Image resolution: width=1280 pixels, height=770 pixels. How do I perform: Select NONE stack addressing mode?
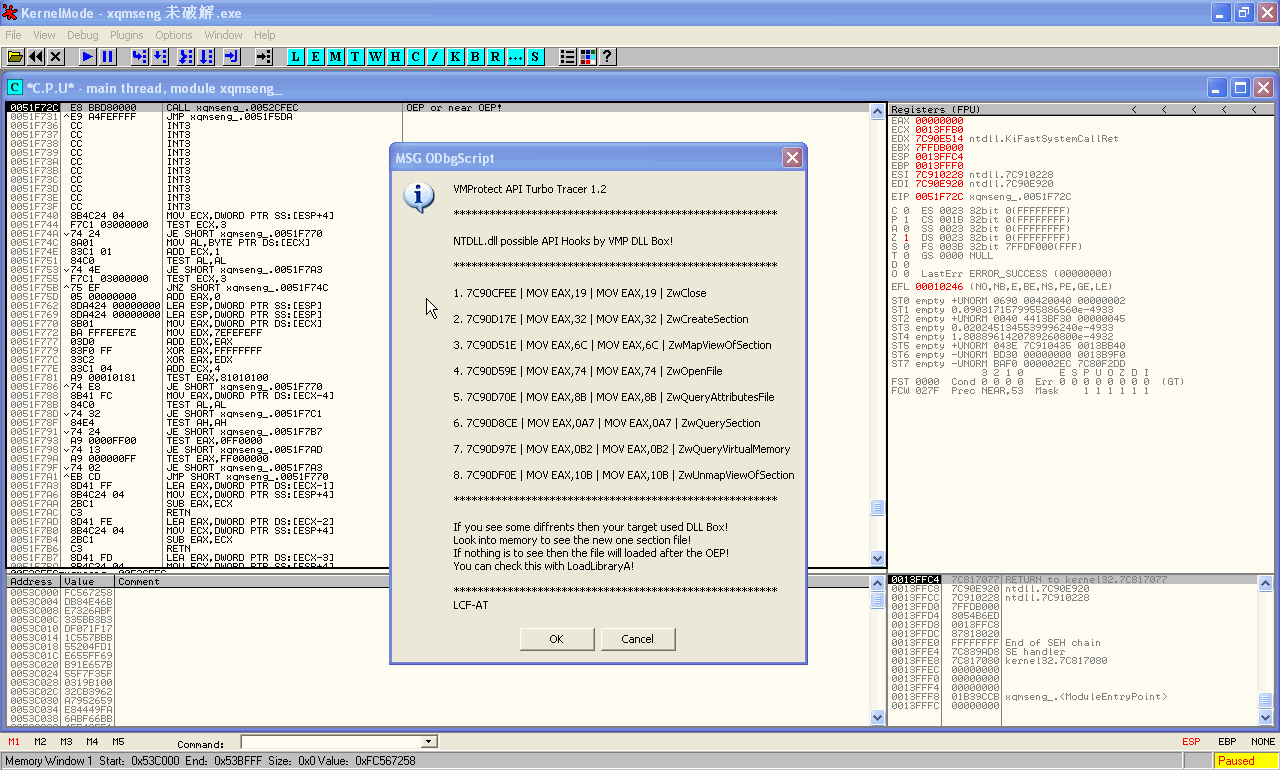[1263, 742]
